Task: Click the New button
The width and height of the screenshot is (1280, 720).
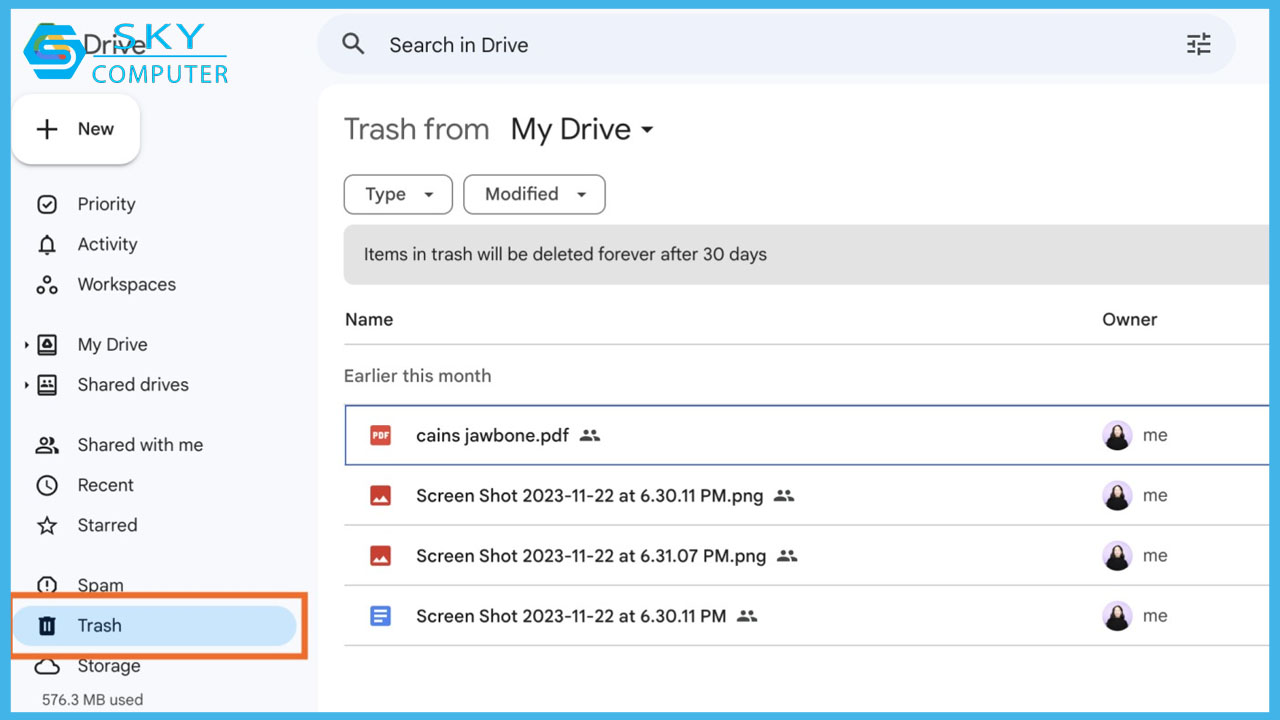Action: pyautogui.click(x=76, y=129)
